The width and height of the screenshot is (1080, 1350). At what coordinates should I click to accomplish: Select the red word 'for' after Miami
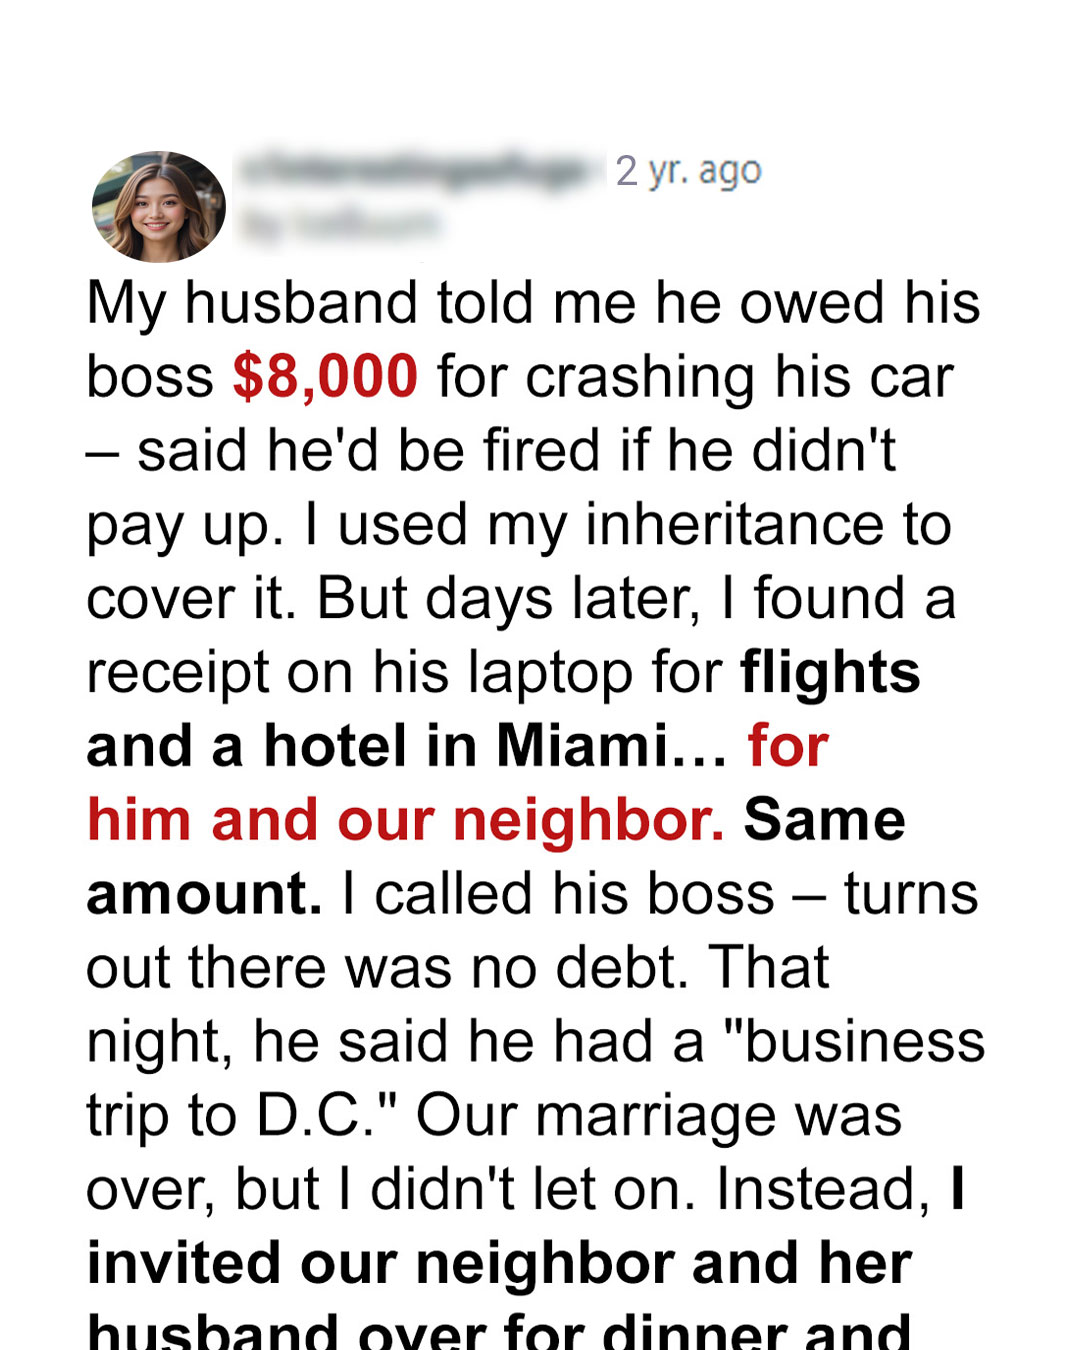[788, 746]
